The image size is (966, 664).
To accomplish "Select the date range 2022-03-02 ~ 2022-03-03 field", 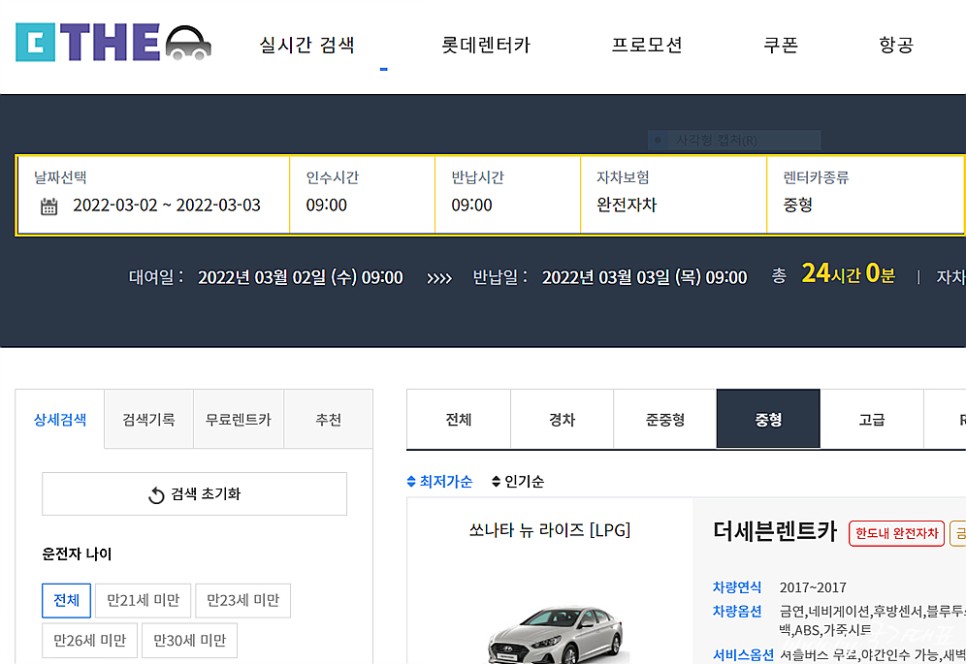I will pos(154,195).
